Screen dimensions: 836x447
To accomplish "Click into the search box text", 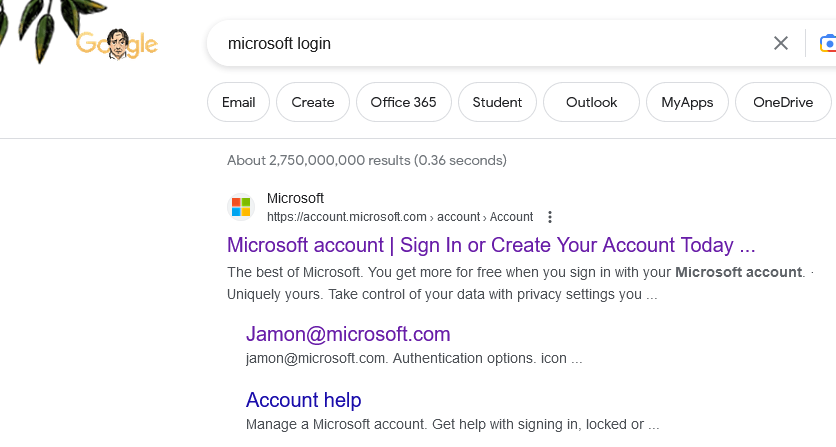I will pyautogui.click(x=279, y=43).
